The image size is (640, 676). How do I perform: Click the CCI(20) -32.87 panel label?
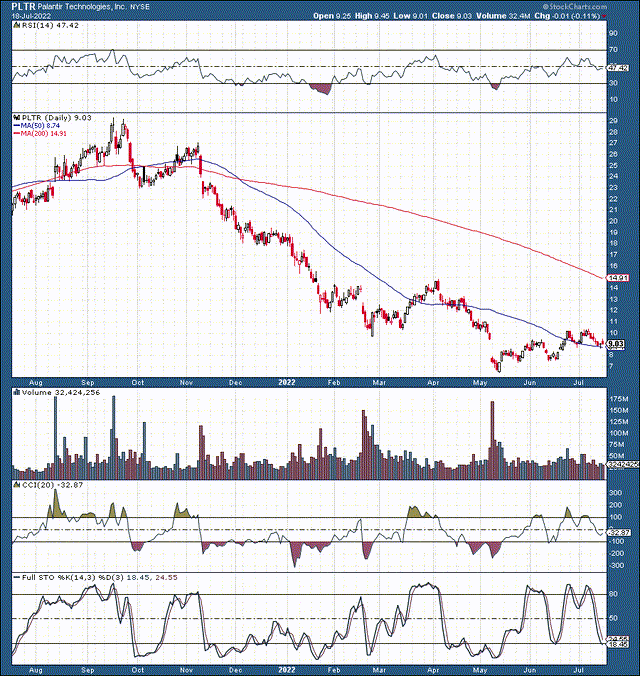point(52,485)
